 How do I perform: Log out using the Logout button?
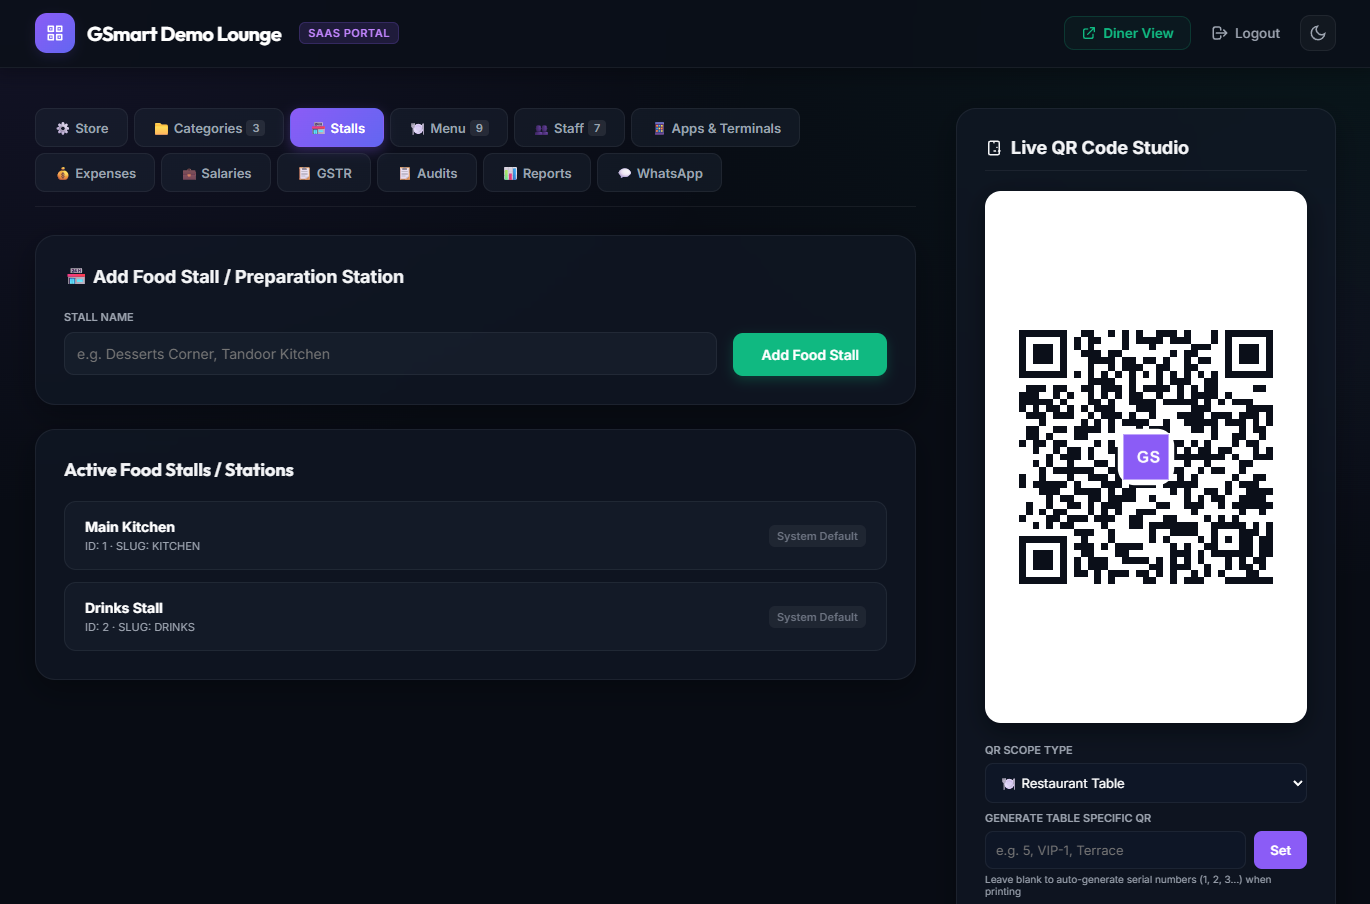1246,33
